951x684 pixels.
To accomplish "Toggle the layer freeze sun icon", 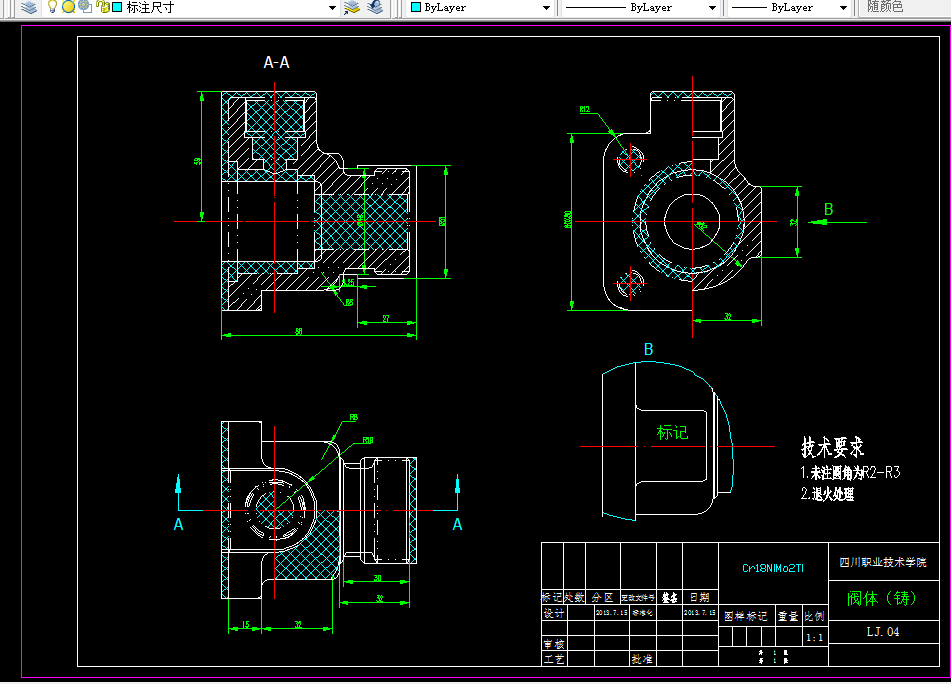I will click(69, 7).
